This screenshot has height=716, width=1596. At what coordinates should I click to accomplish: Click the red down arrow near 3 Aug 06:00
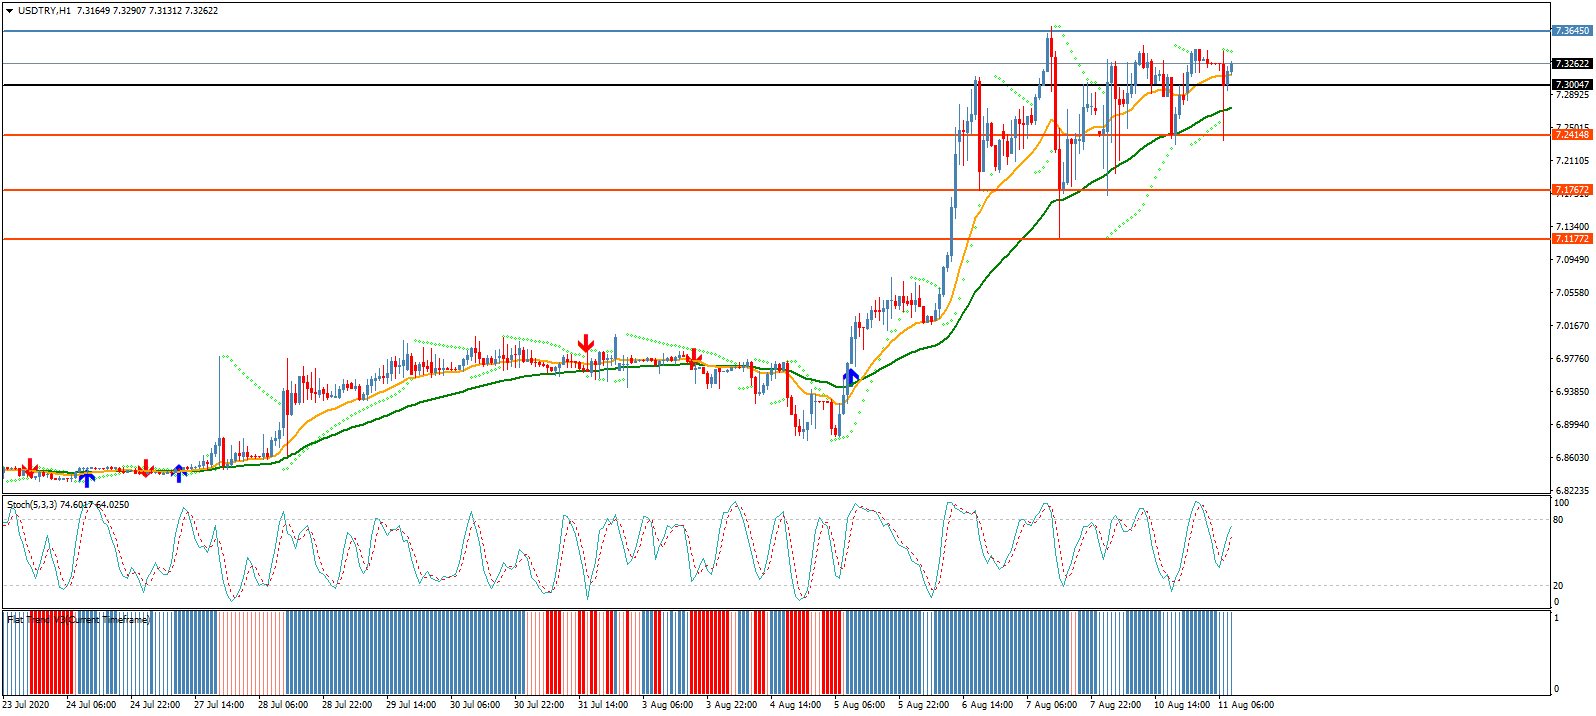click(693, 357)
